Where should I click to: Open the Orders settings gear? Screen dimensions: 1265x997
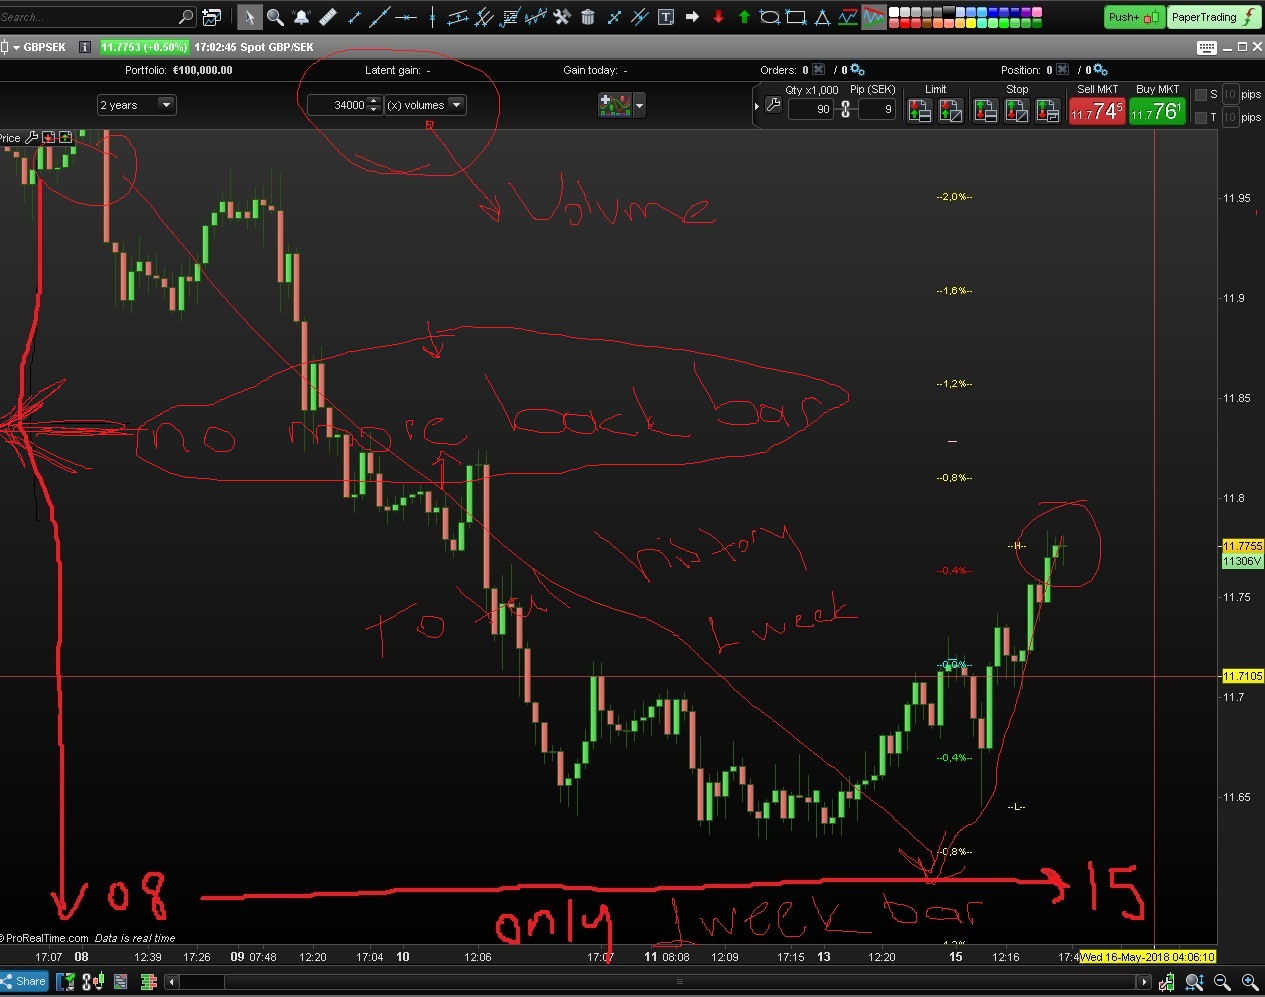(x=857, y=70)
